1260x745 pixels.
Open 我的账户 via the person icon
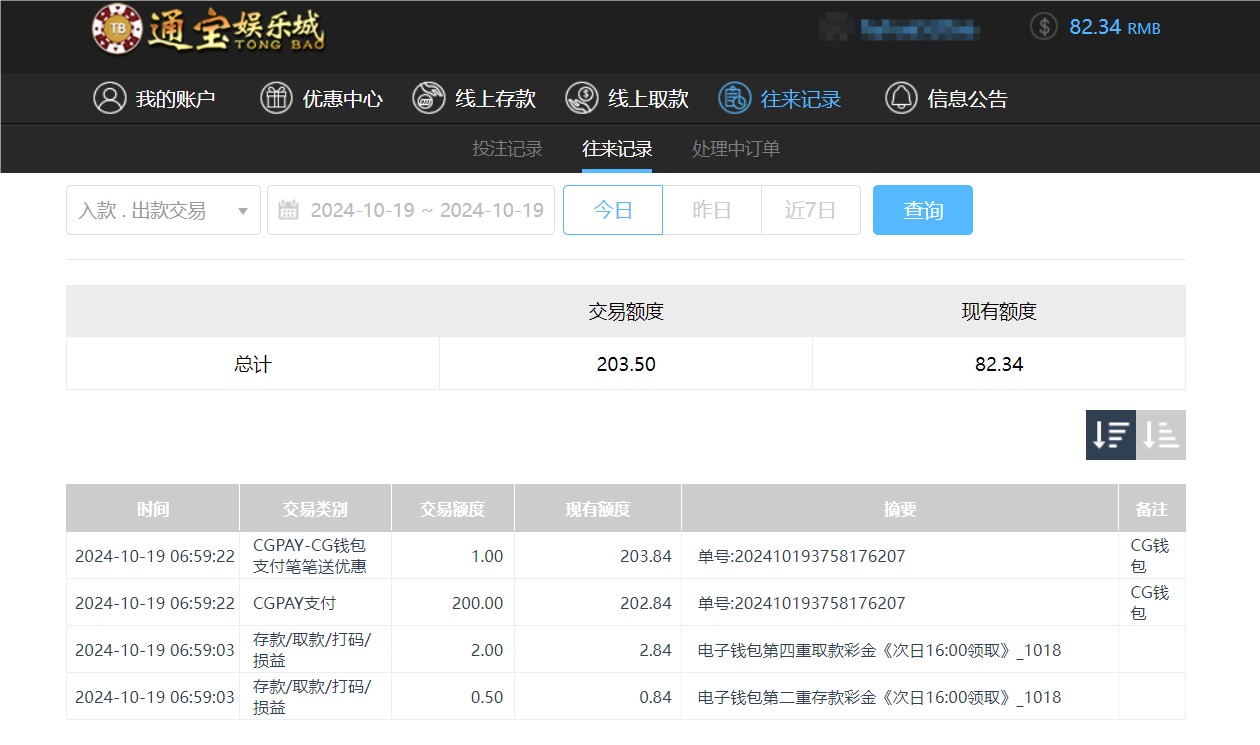110,98
